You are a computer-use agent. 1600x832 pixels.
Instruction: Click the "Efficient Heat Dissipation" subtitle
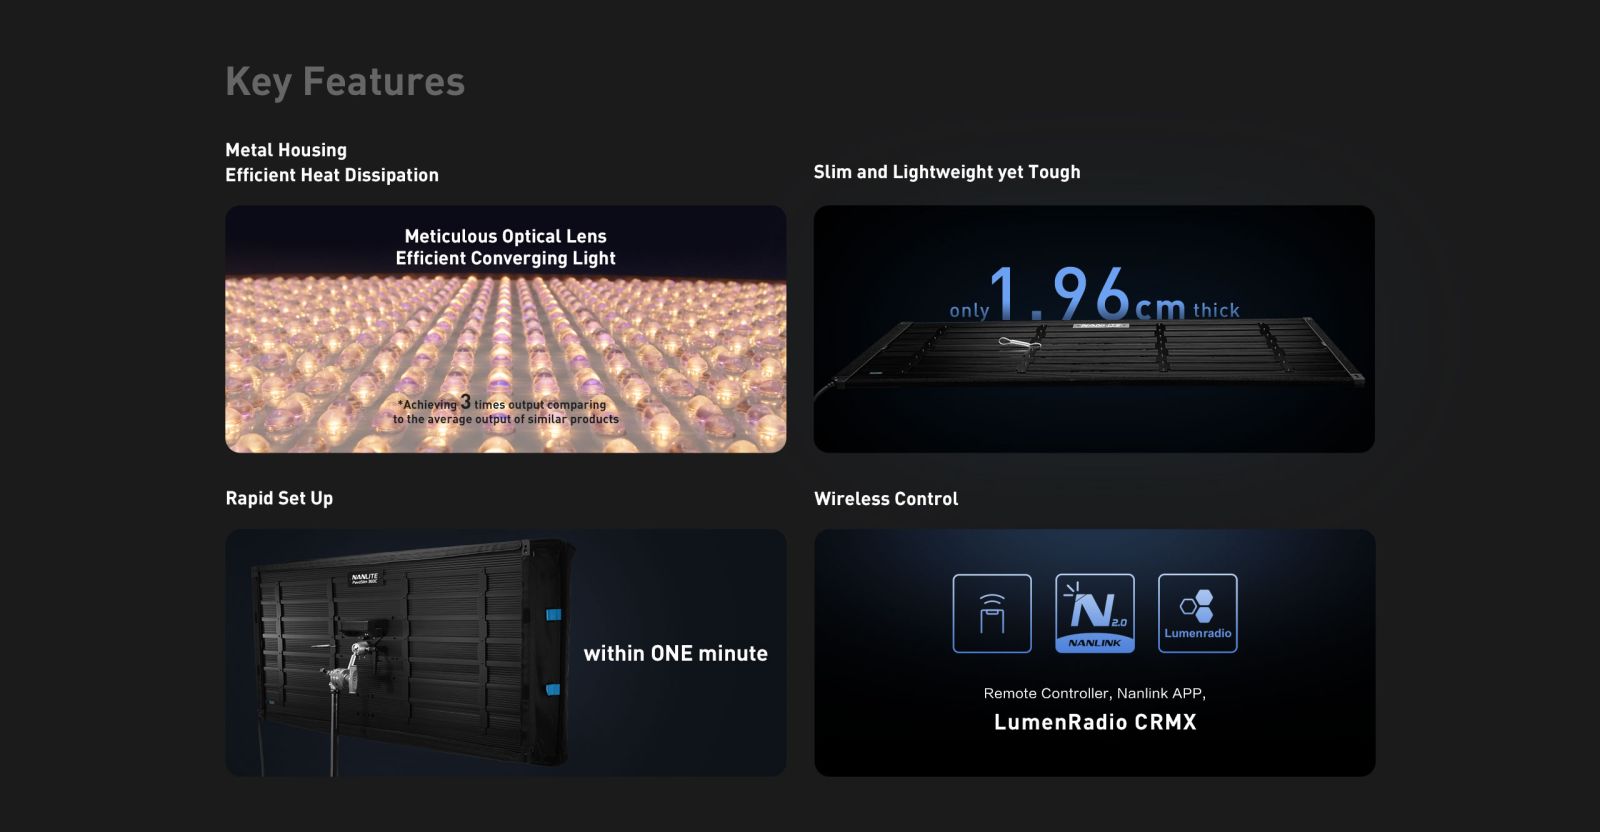[x=332, y=175]
